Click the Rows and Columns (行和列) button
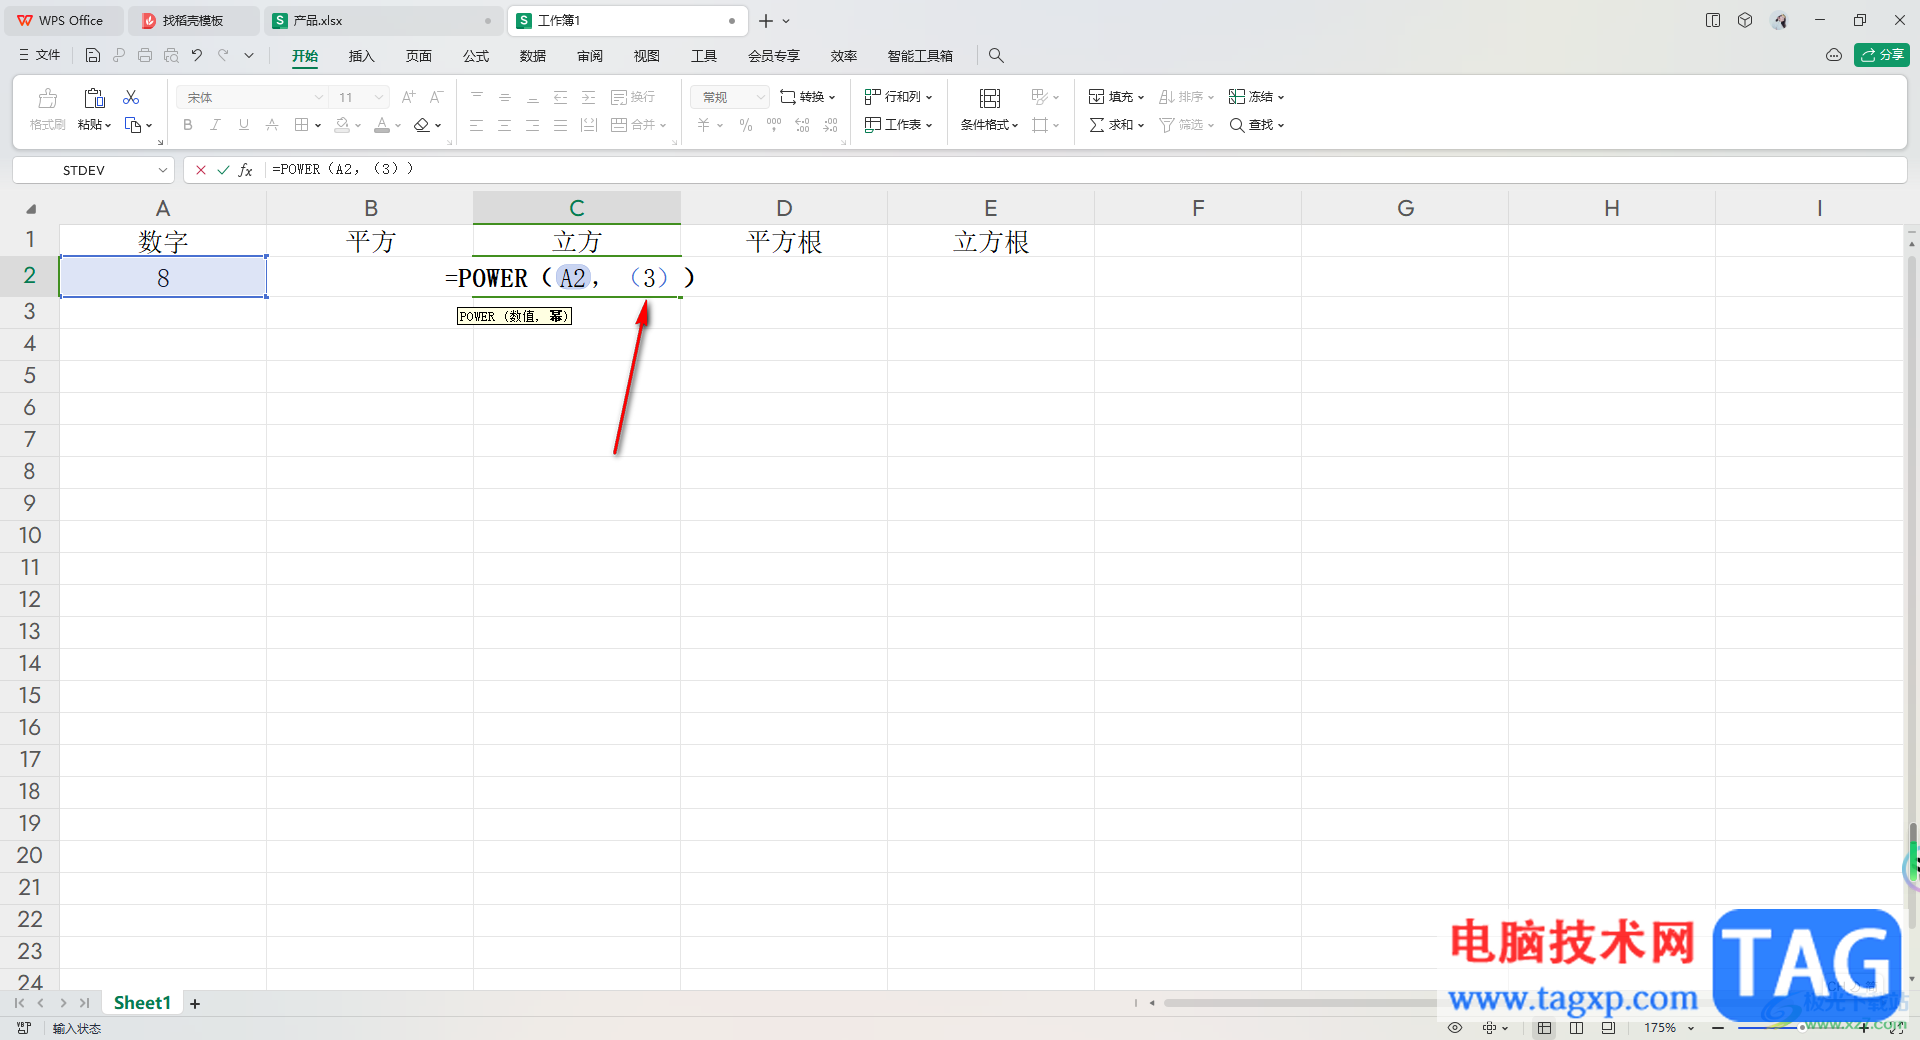This screenshot has height=1040, width=1920. coord(899,97)
